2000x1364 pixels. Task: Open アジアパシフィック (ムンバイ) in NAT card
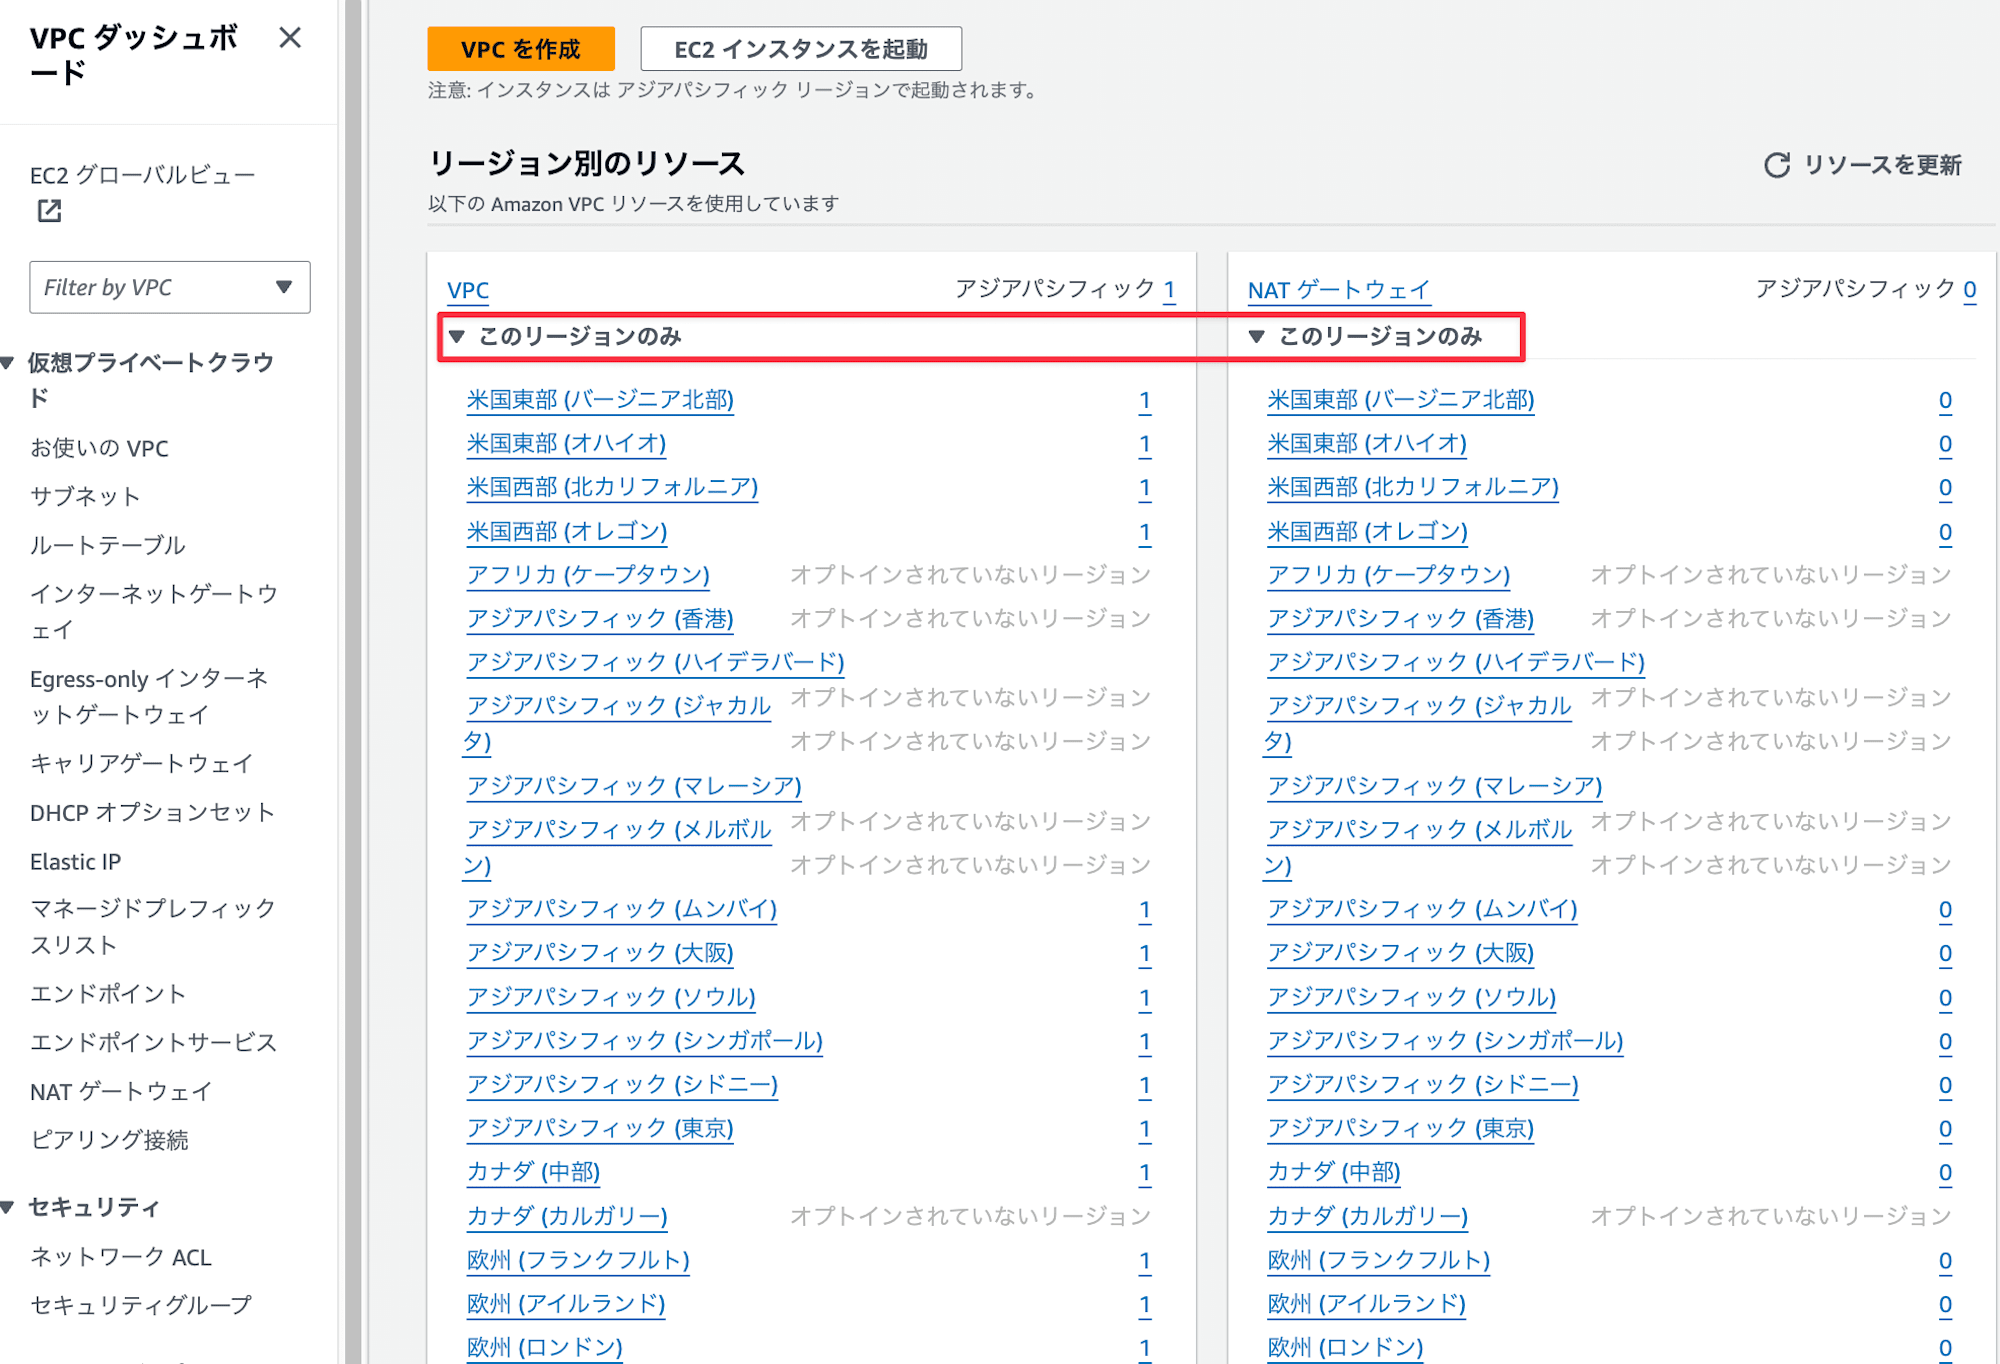1422,909
